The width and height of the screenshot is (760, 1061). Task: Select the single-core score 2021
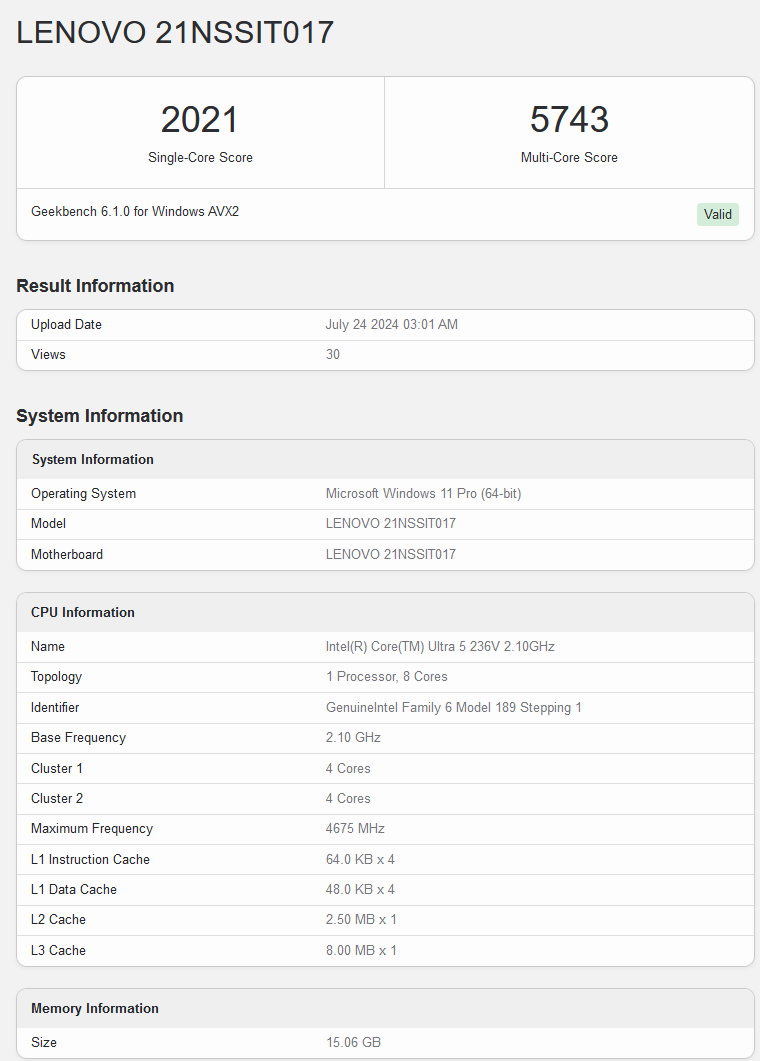tap(200, 120)
